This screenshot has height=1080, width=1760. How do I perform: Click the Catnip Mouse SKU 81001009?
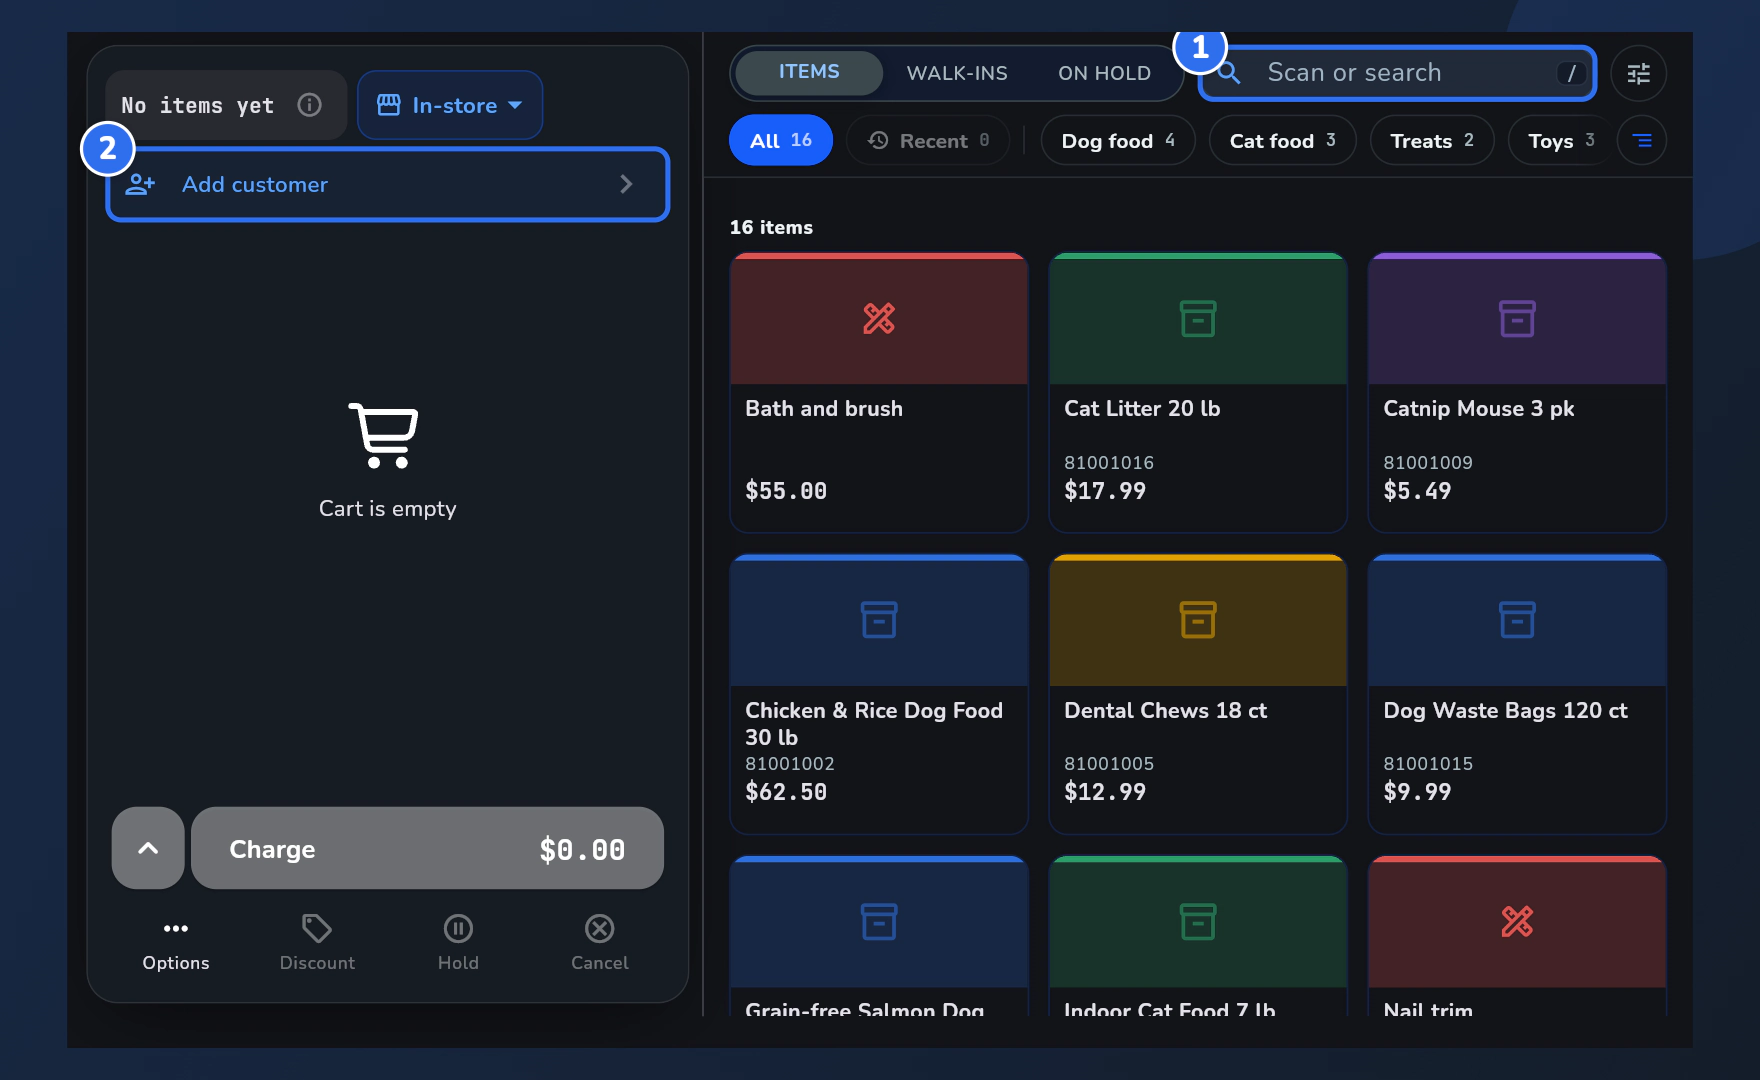click(x=1428, y=463)
